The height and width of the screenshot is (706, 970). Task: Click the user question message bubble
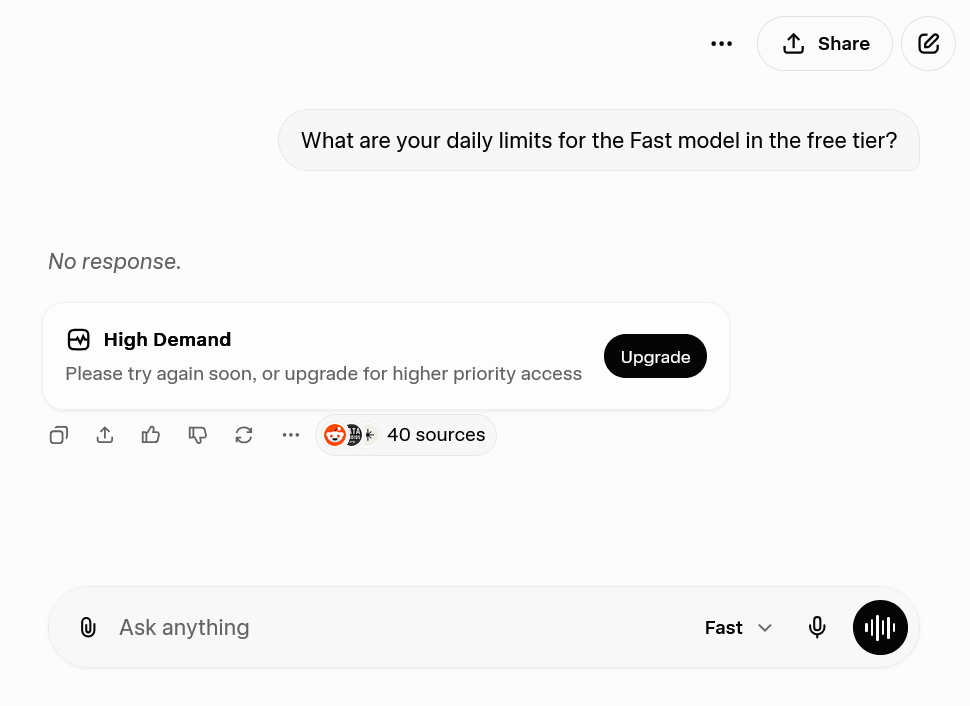pos(598,141)
